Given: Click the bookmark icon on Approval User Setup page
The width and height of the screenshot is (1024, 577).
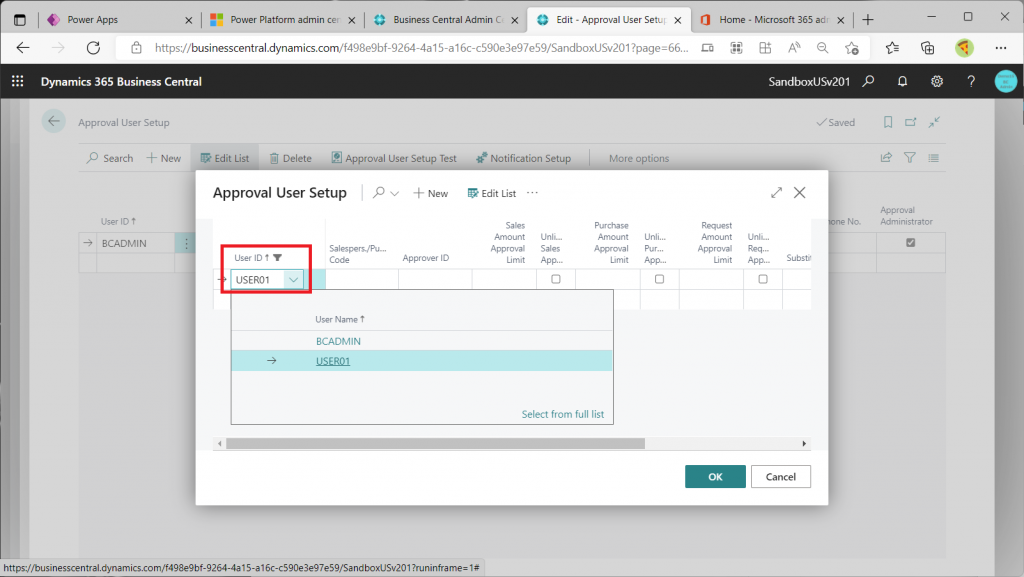Looking at the screenshot, I should 888,122.
